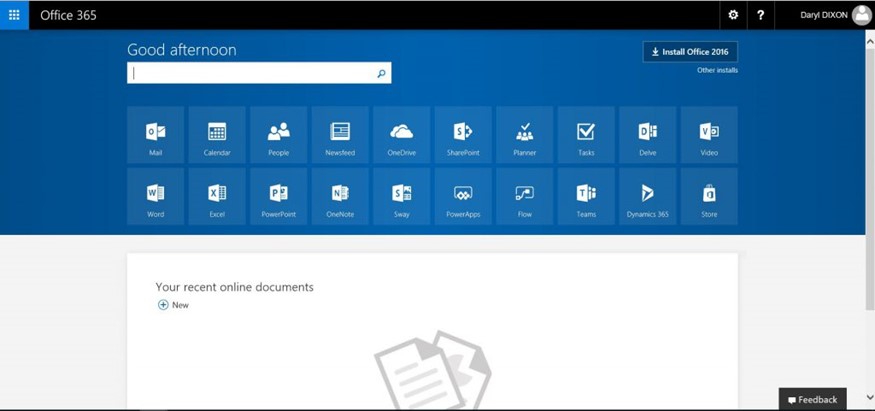
Task: Click the page scrollbar up arrow
Action: tap(870, 40)
